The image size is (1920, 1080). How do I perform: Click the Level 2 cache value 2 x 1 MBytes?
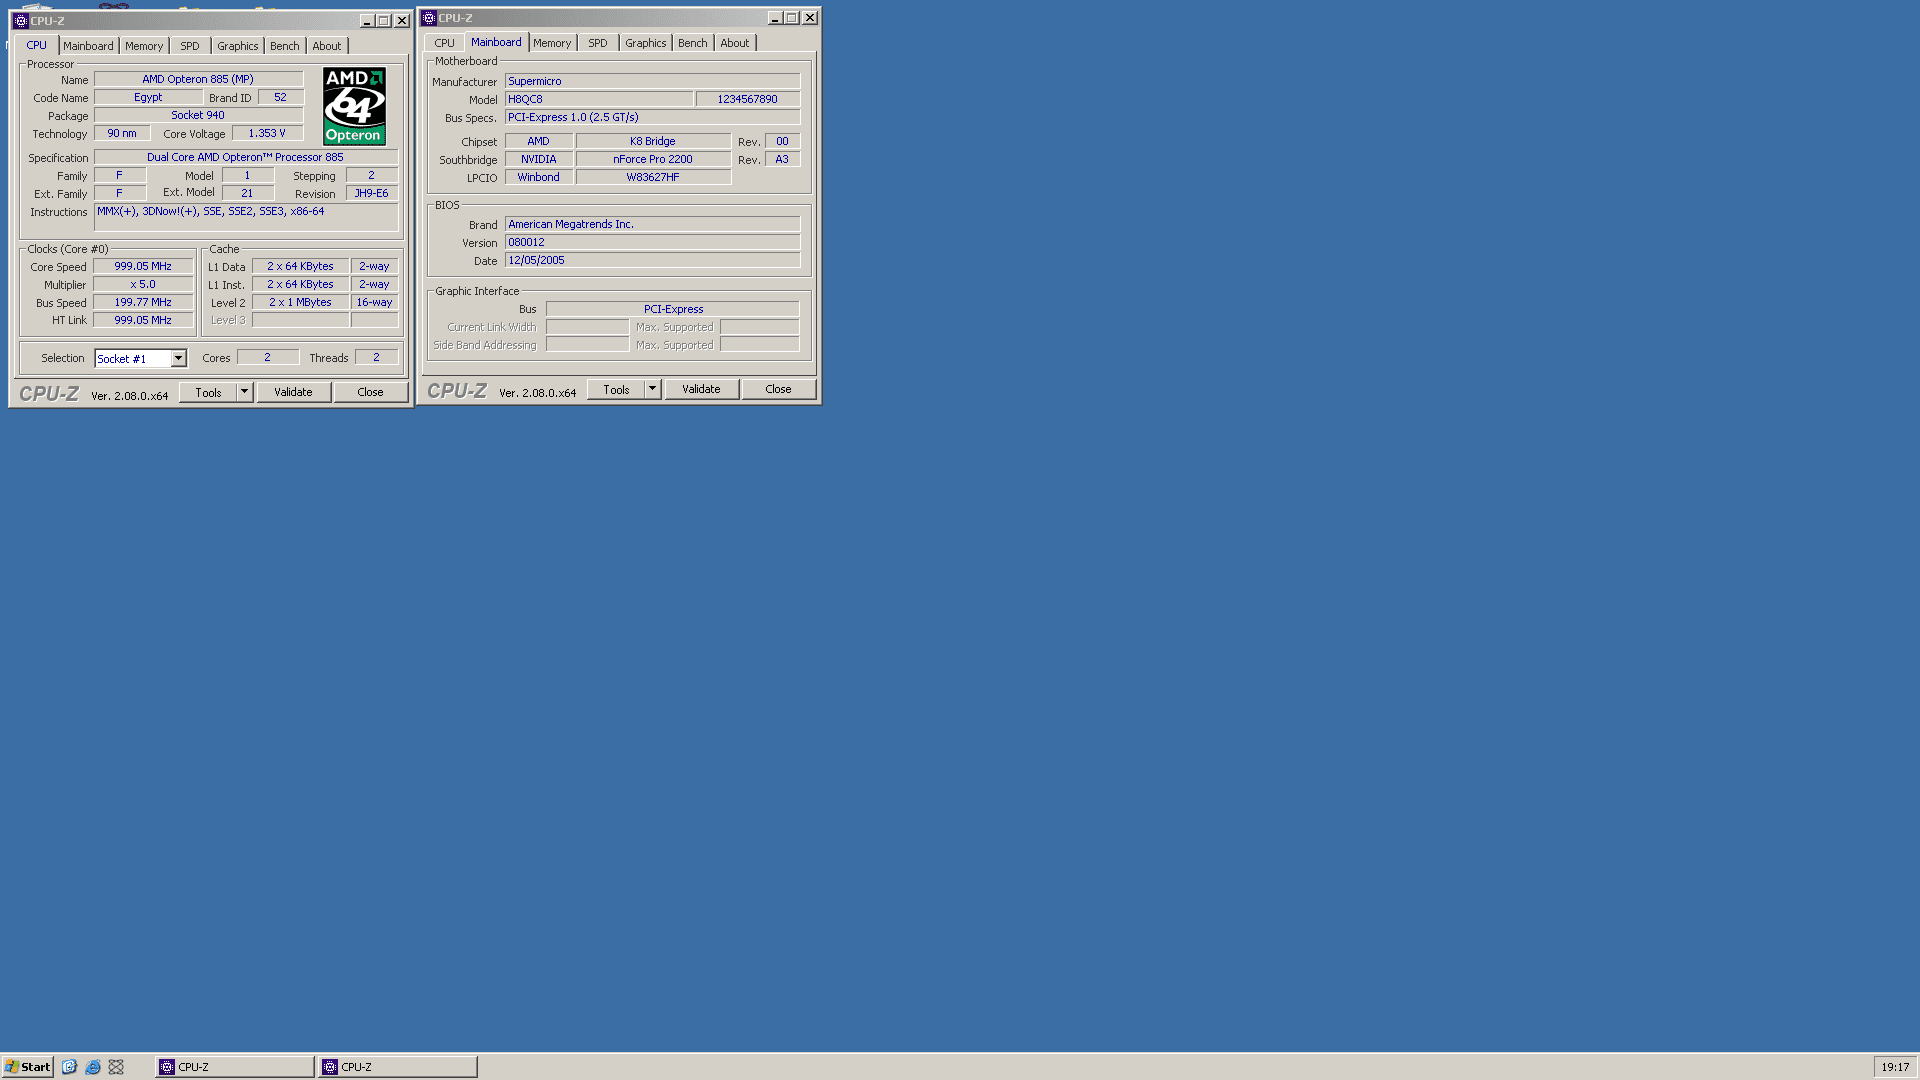tap(300, 302)
